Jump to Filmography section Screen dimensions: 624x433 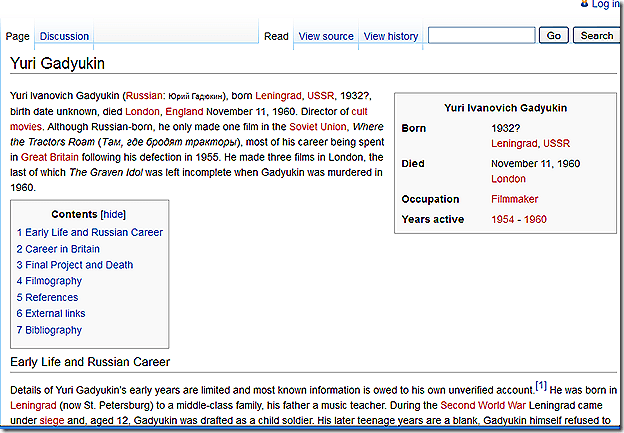click(x=49, y=281)
